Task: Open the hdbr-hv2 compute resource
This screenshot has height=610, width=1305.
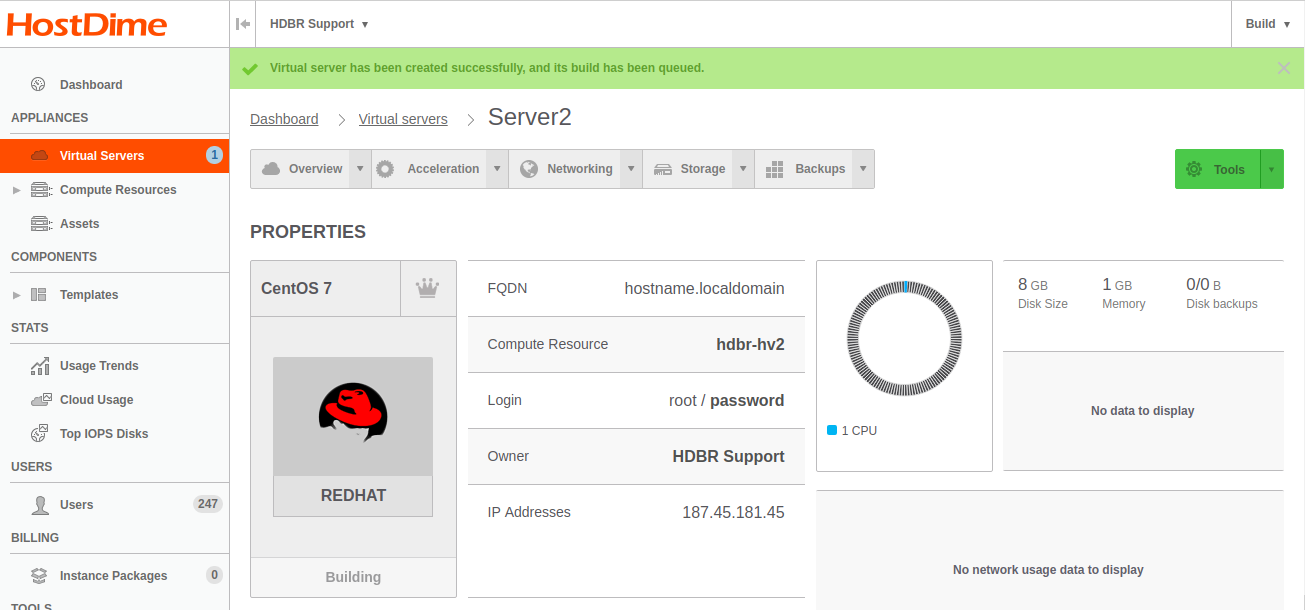Action: [750, 344]
